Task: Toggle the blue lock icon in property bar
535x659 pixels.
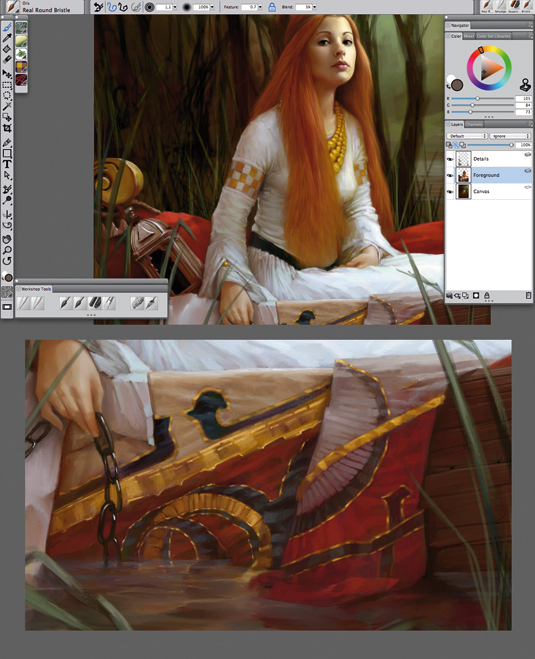Action: (x=272, y=7)
